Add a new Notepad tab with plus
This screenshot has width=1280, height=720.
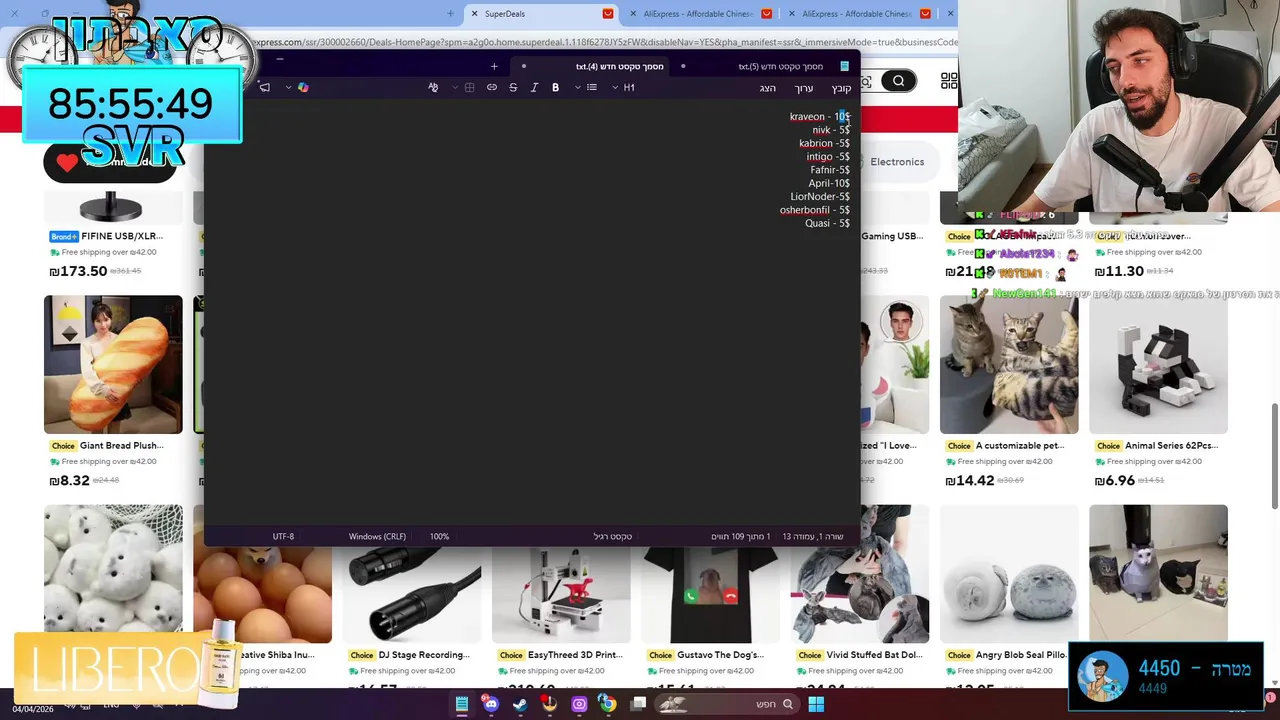click(494, 67)
